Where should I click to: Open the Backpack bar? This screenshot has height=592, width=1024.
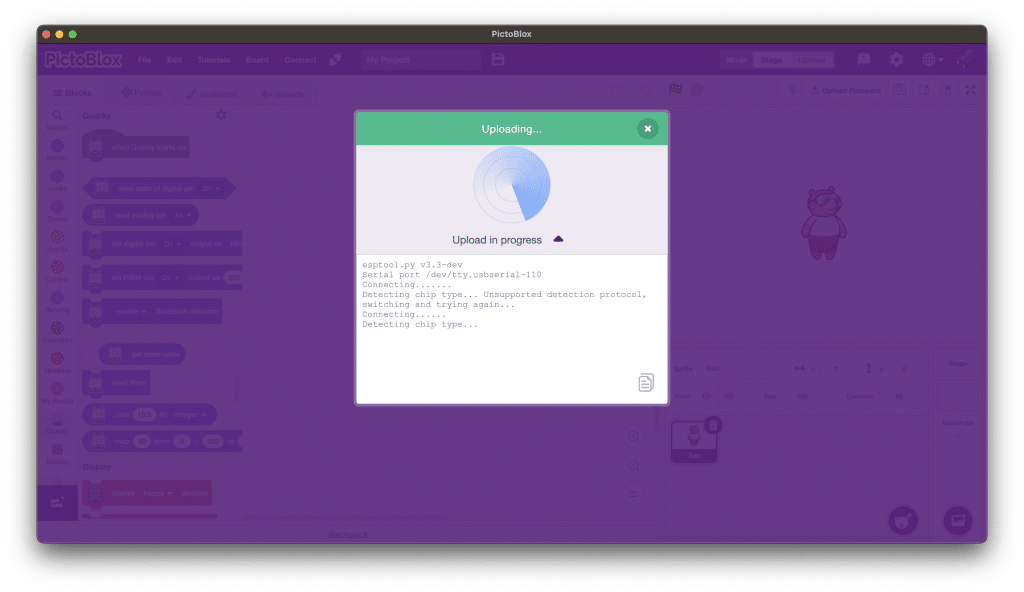(348, 534)
